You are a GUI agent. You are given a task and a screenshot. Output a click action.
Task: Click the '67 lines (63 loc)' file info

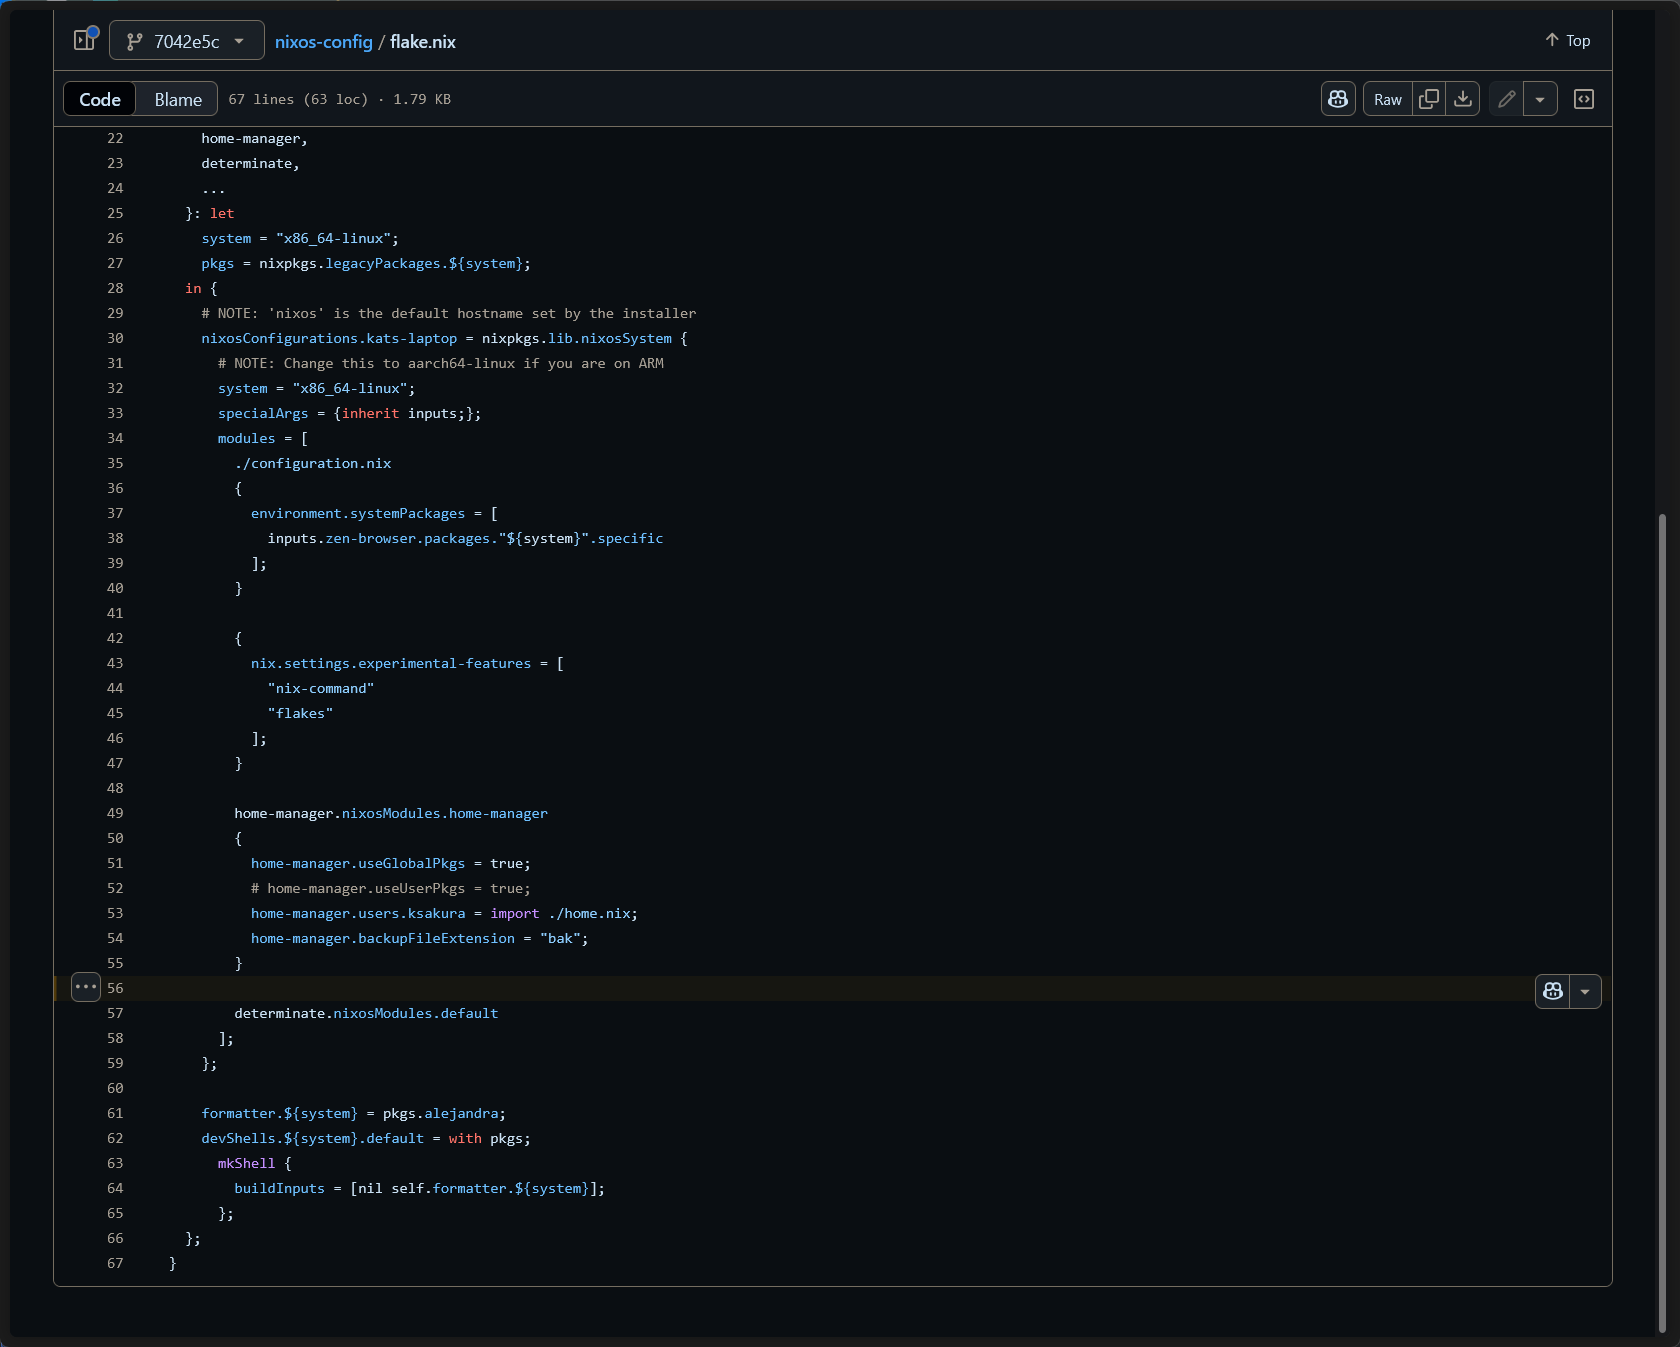coord(298,99)
